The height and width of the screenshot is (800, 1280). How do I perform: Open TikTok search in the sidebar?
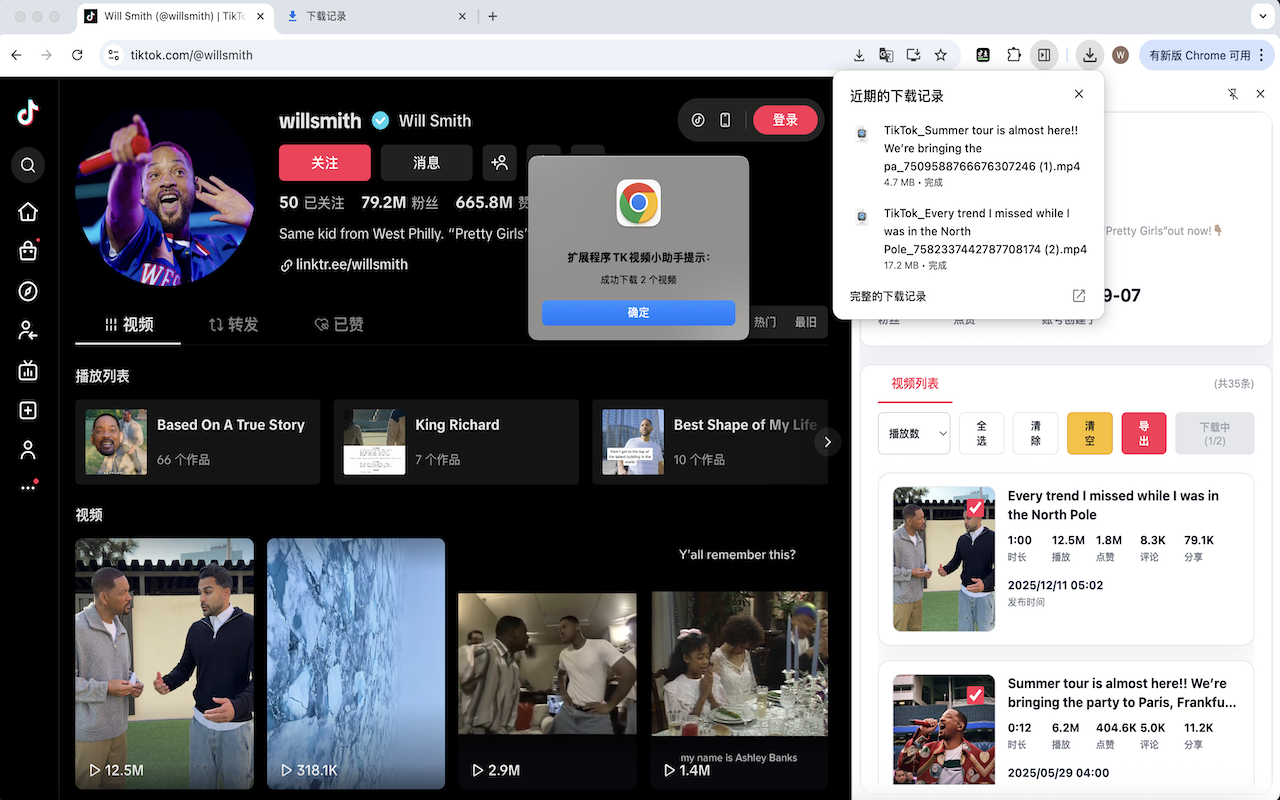point(28,165)
